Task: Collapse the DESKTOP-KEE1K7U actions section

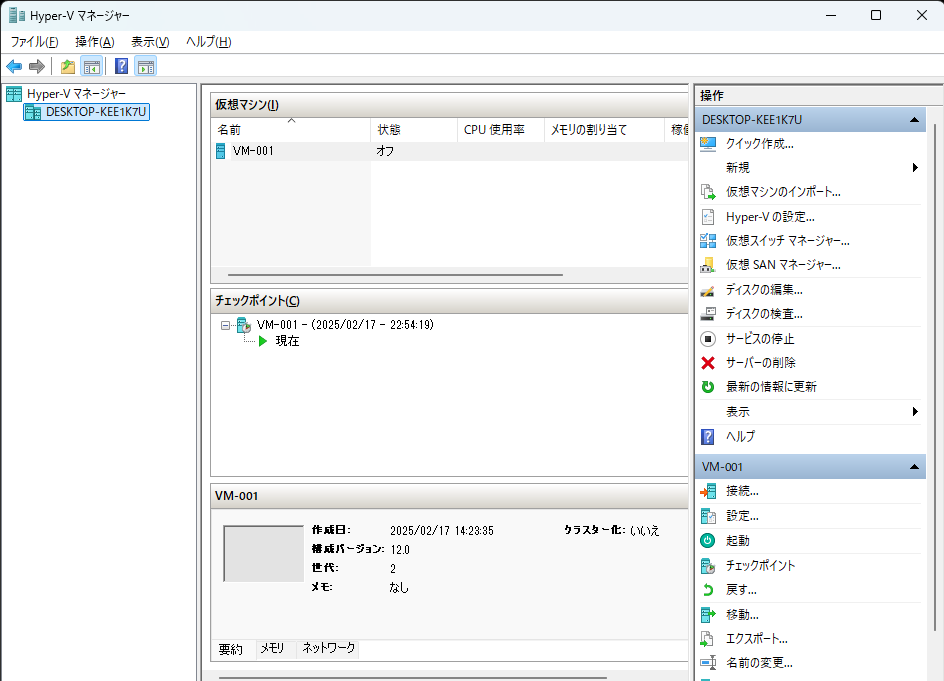Action: point(914,120)
